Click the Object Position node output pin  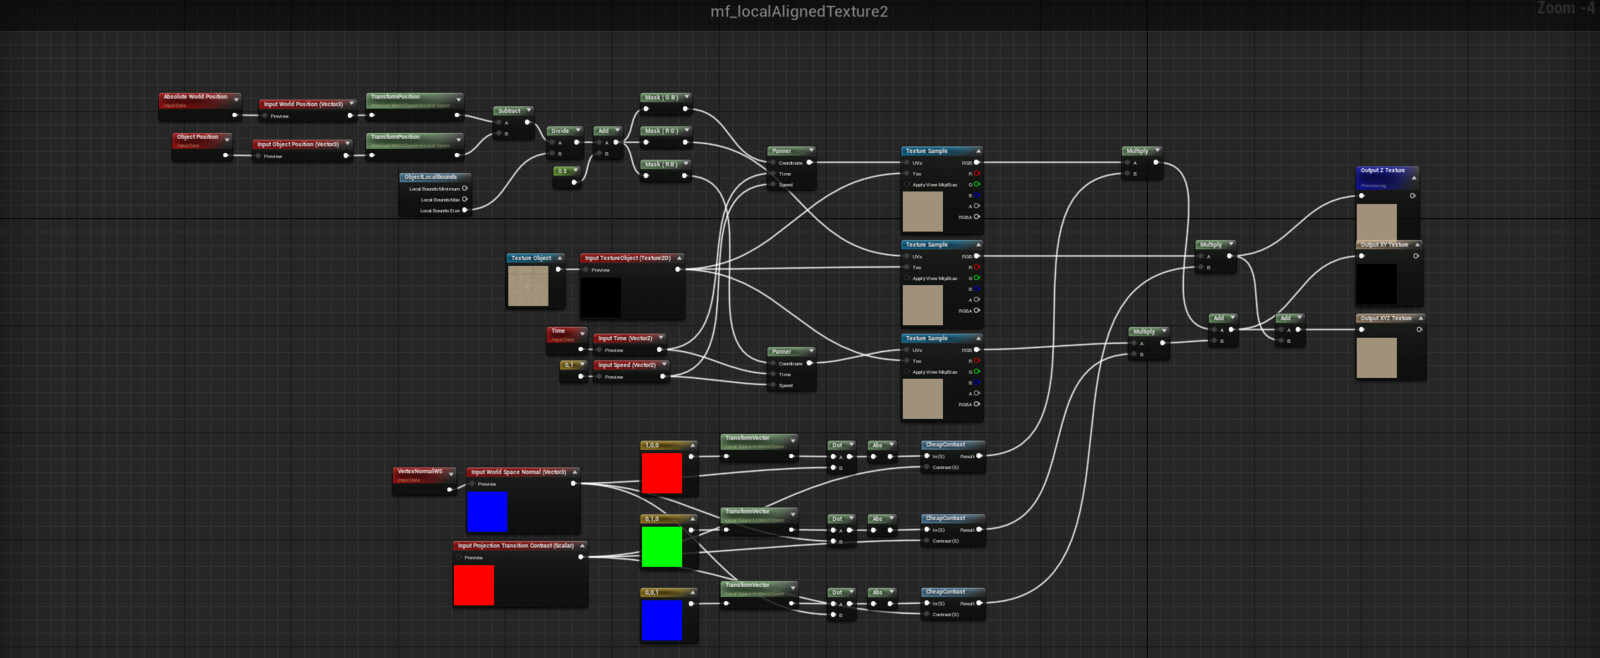[226, 155]
